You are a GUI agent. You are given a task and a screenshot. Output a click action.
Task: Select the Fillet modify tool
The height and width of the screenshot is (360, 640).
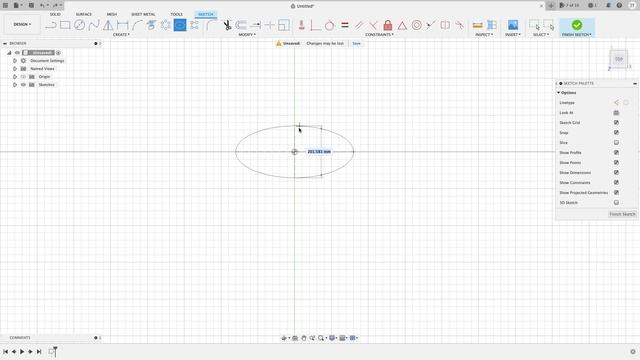click(x=210, y=25)
